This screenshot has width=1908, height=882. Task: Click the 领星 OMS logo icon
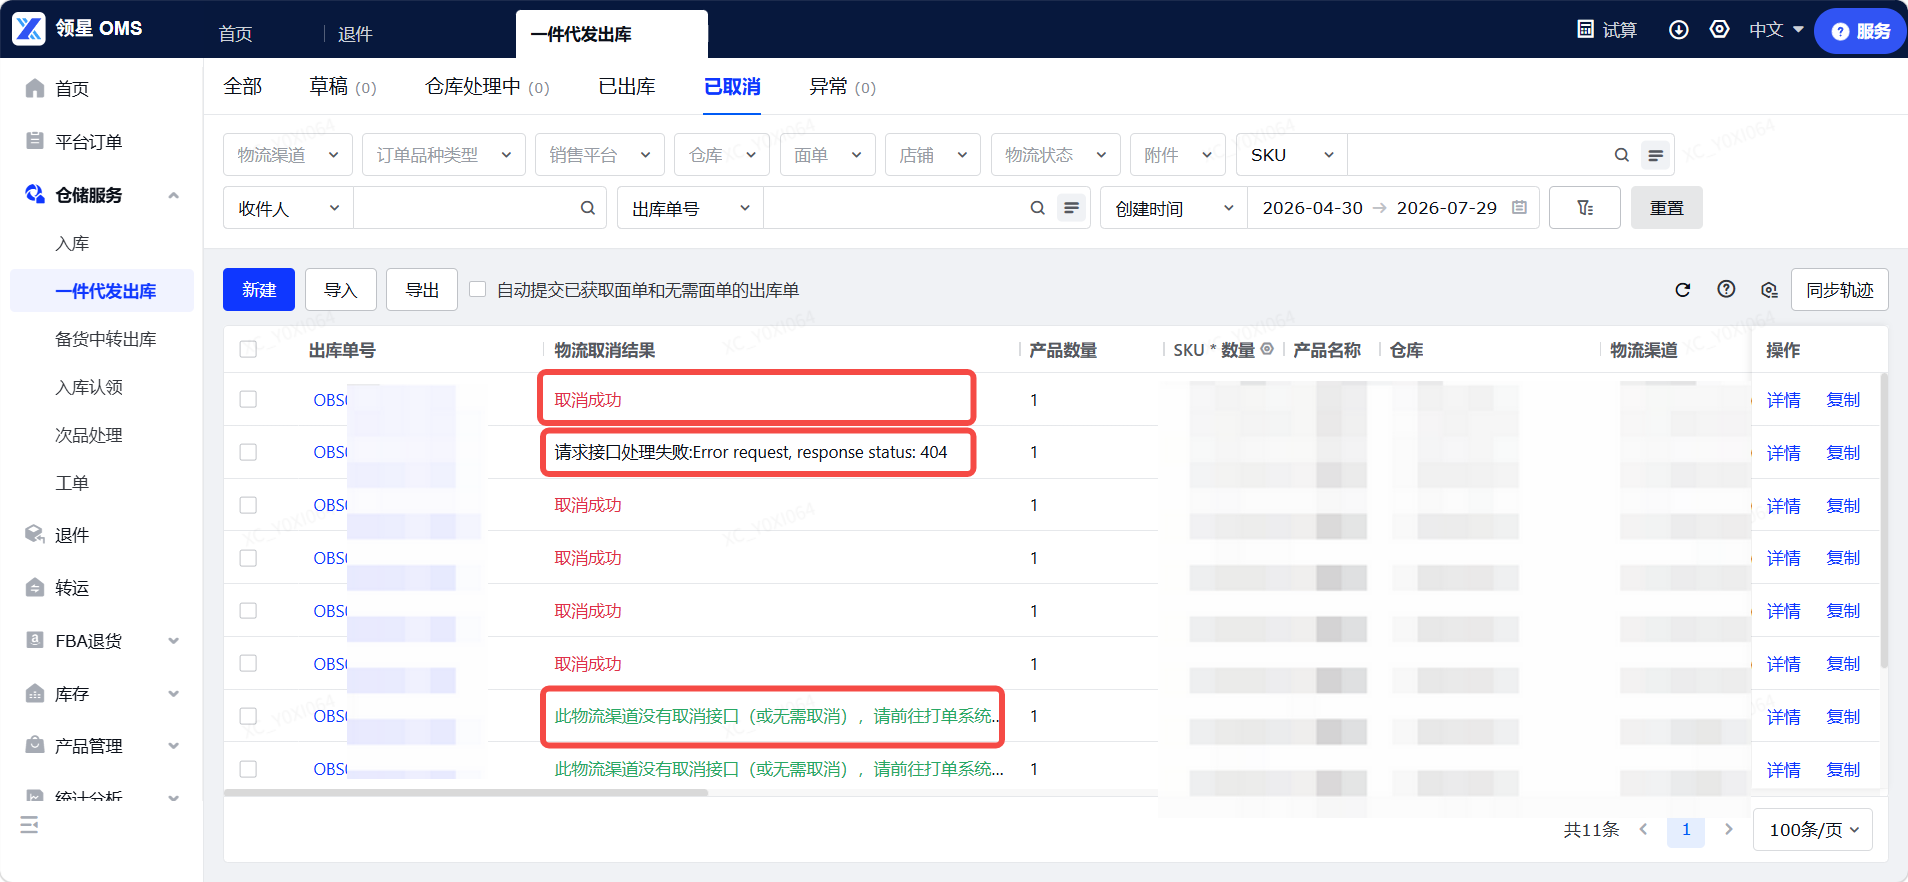[29, 29]
